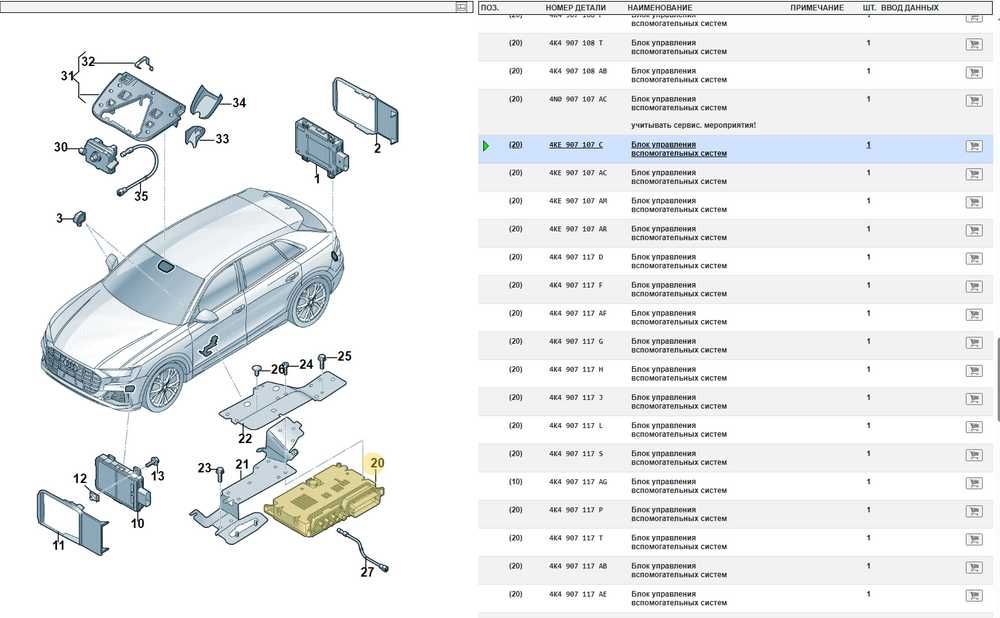Click the parts list vertical scrollbar
Image resolution: width=1000 pixels, height=618 pixels.
[x=996, y=379]
